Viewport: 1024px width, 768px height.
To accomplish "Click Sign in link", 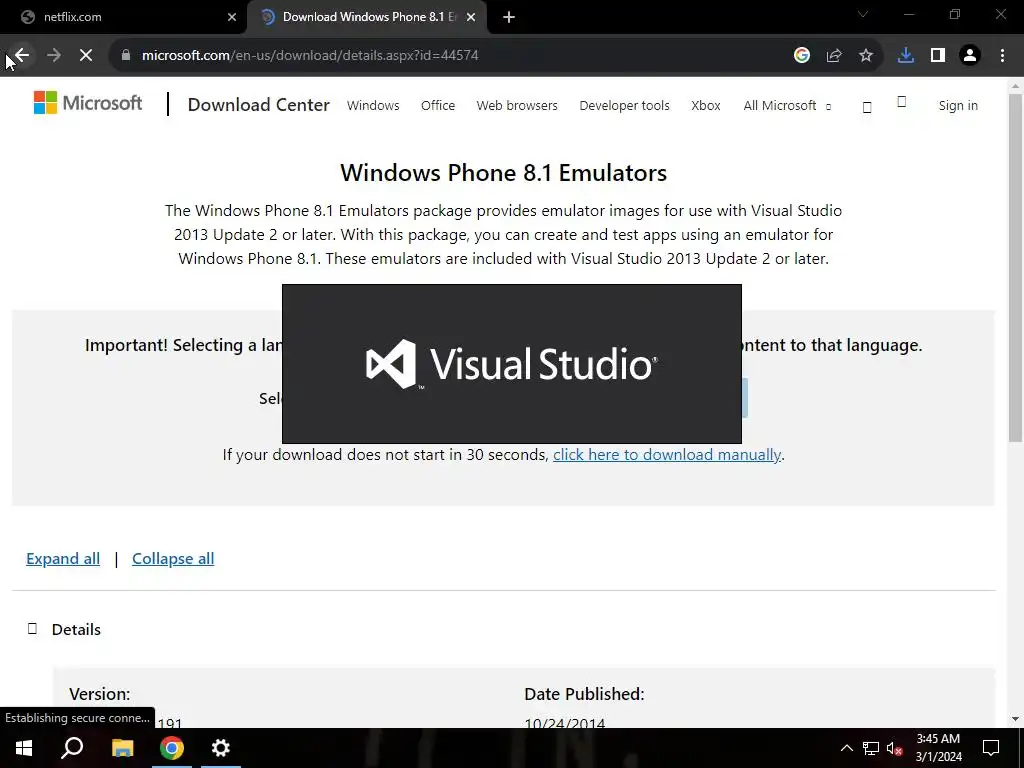I will pyautogui.click(x=958, y=105).
